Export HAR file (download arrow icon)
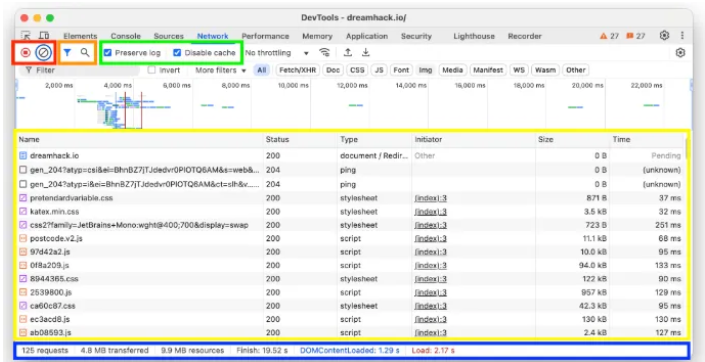The width and height of the screenshot is (705, 362). coord(366,53)
